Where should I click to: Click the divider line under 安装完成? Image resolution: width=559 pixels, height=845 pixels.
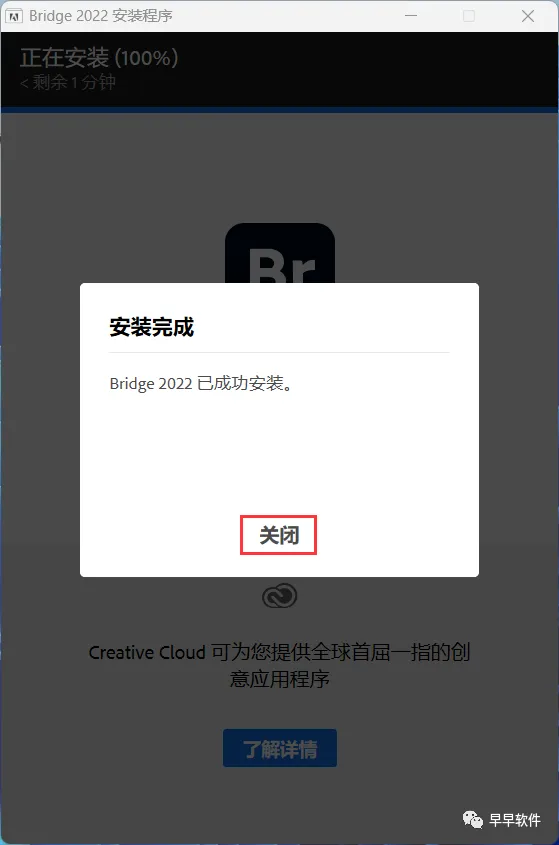pyautogui.click(x=279, y=352)
